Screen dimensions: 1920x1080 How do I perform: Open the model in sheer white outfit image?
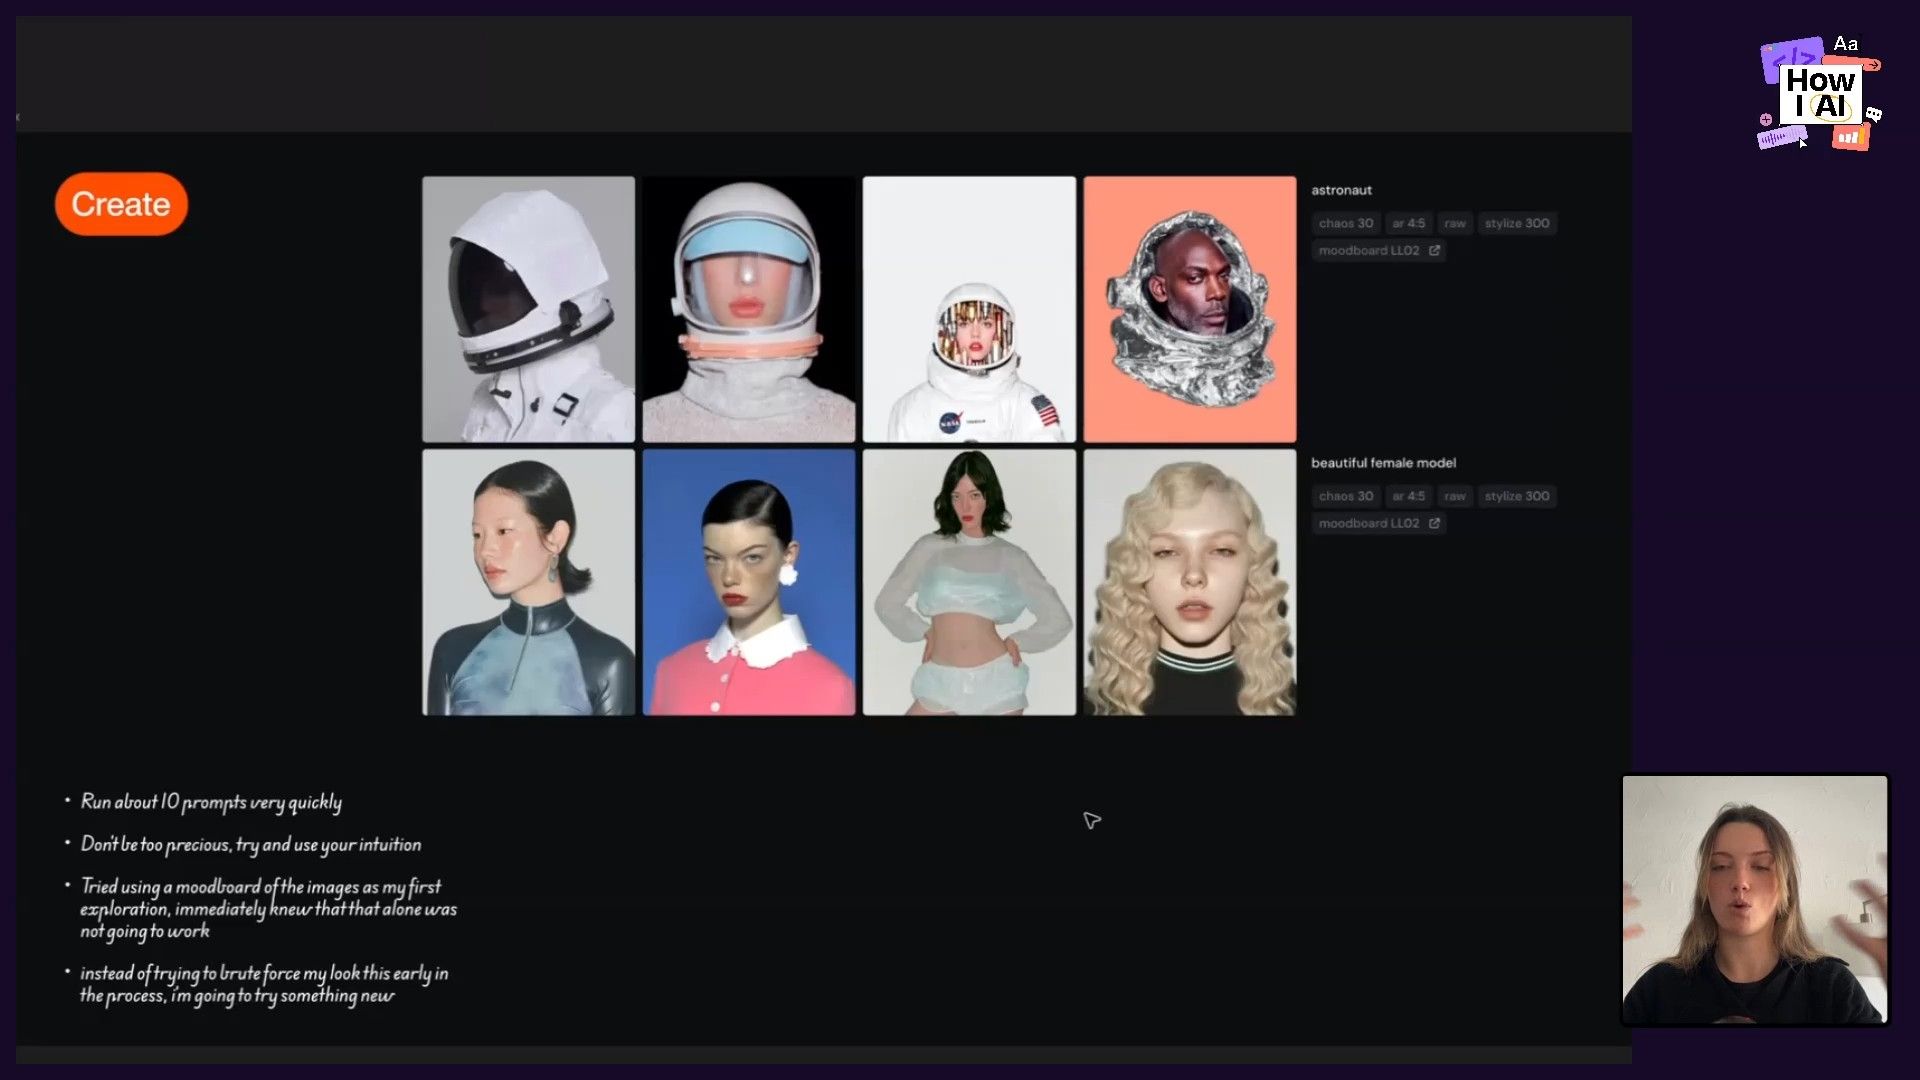point(969,582)
